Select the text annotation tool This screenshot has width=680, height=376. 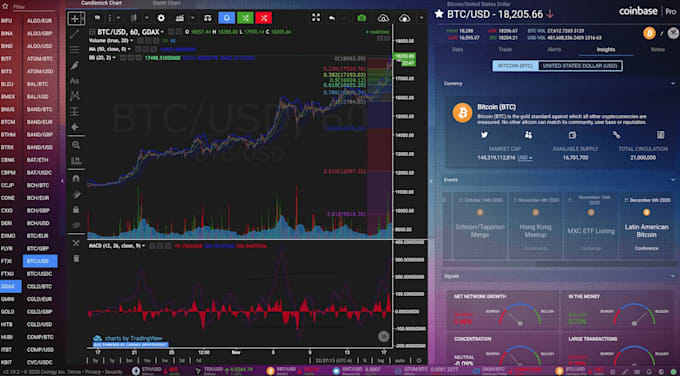tap(75, 81)
